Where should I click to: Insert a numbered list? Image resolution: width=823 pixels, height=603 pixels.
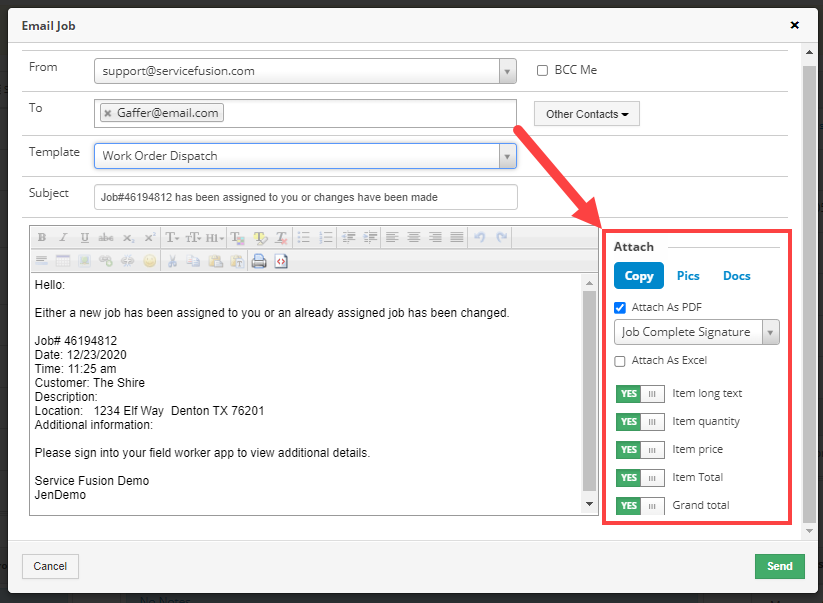(326, 238)
